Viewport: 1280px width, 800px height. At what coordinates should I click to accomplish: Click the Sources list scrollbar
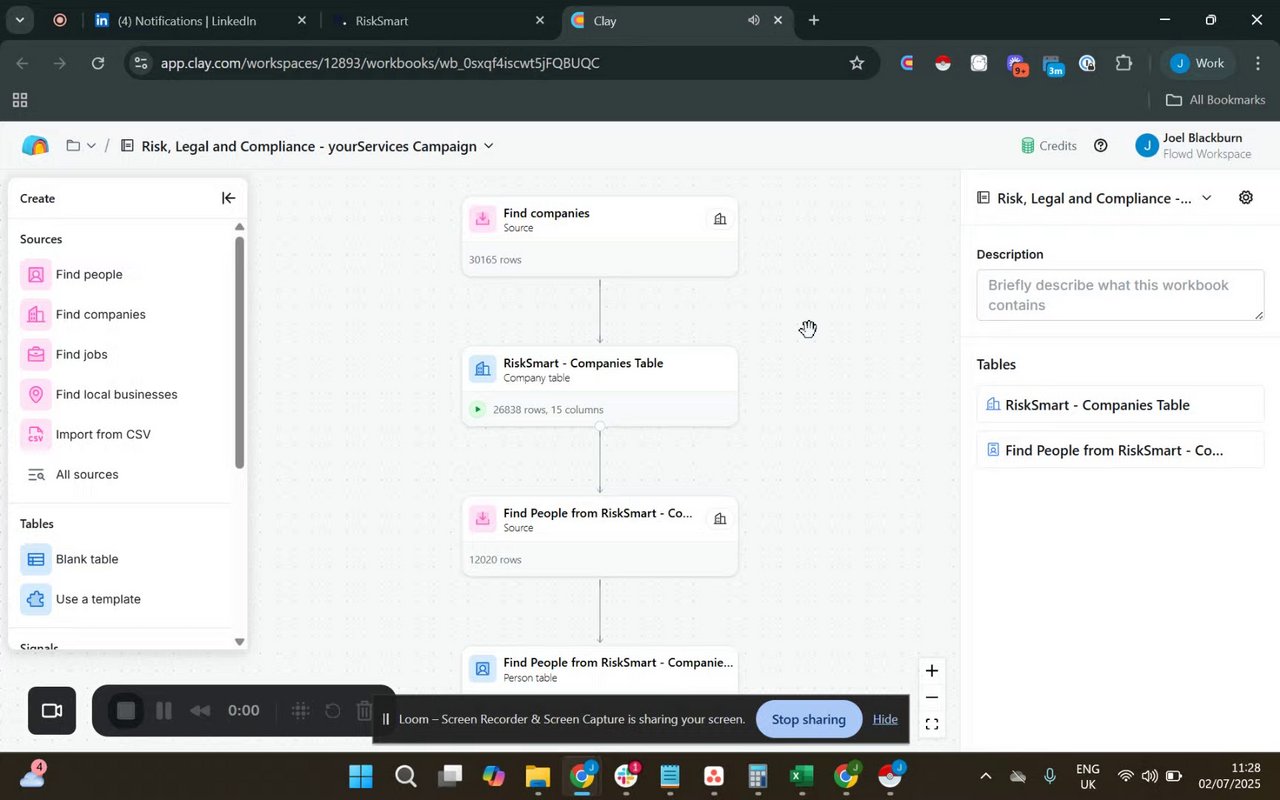click(x=239, y=352)
